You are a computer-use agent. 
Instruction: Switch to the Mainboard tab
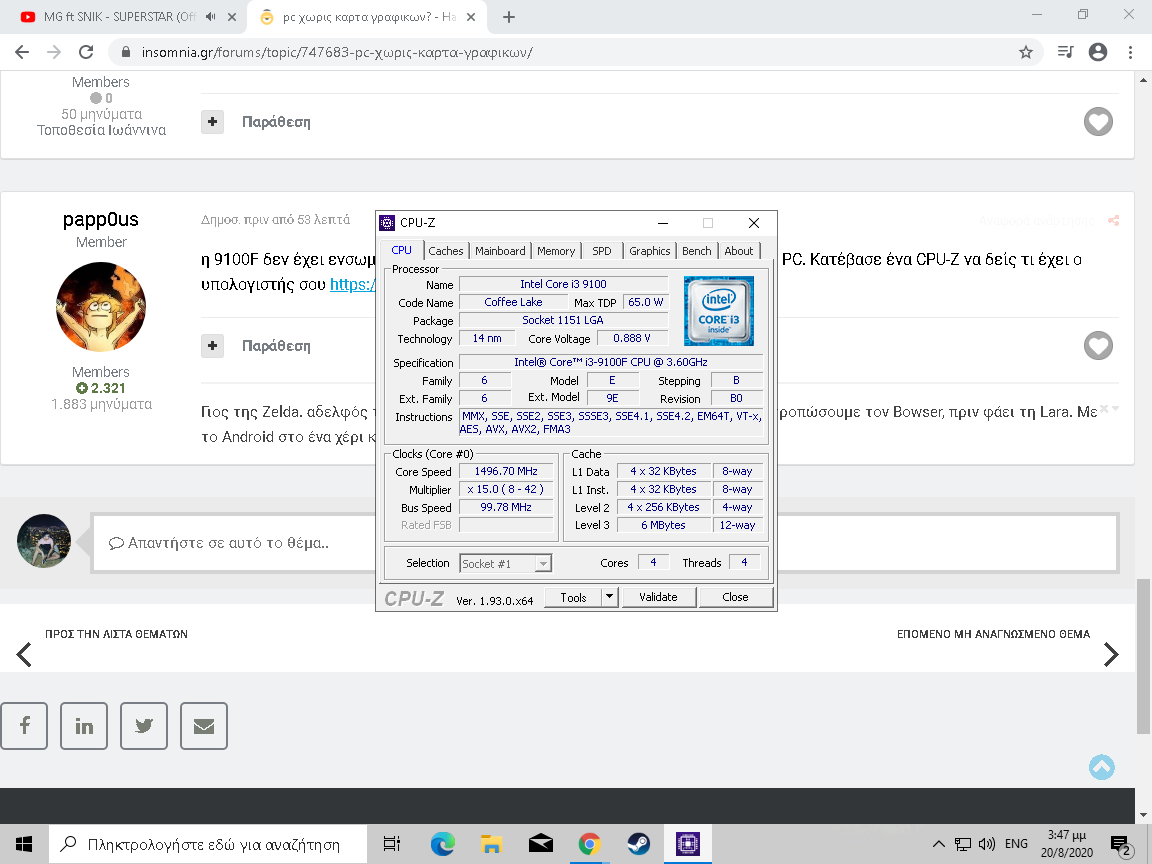tap(500, 251)
